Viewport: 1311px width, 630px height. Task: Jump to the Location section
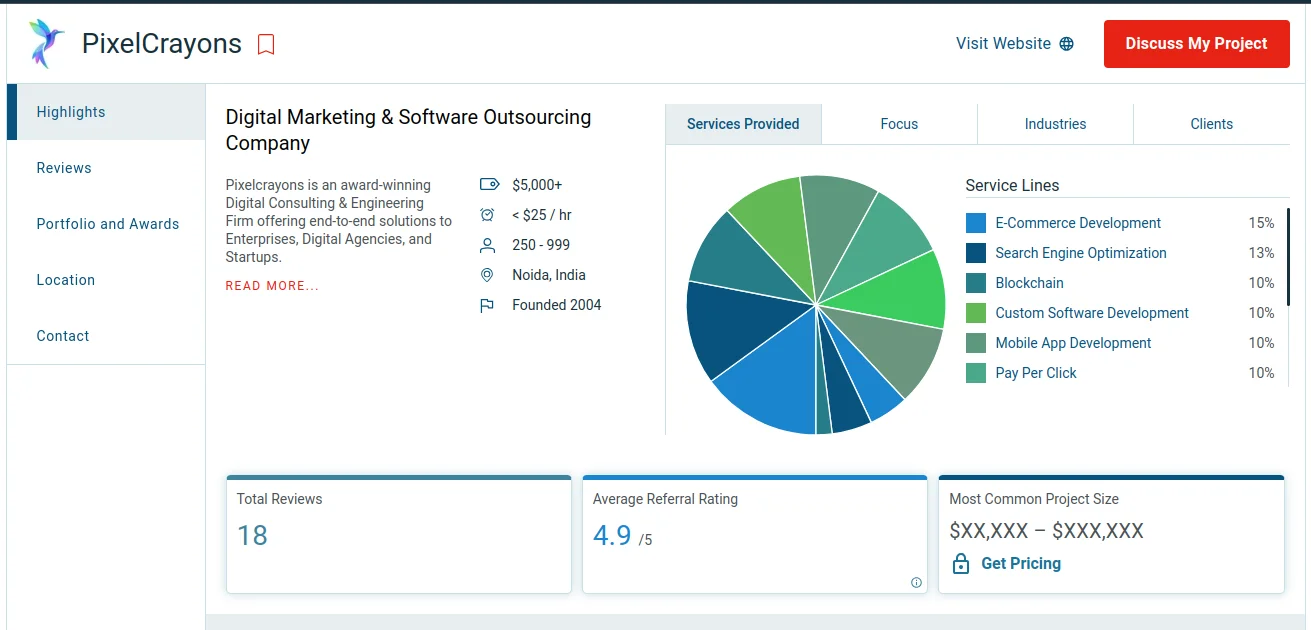click(106, 280)
